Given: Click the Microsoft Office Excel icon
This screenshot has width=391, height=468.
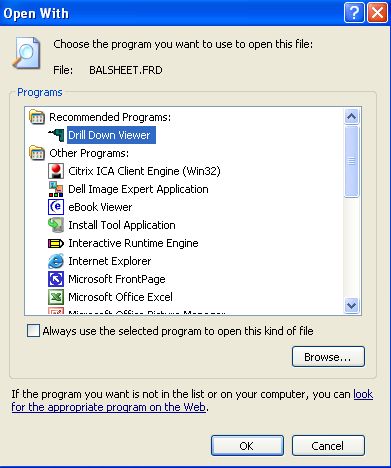Looking at the screenshot, I should tap(56, 297).
